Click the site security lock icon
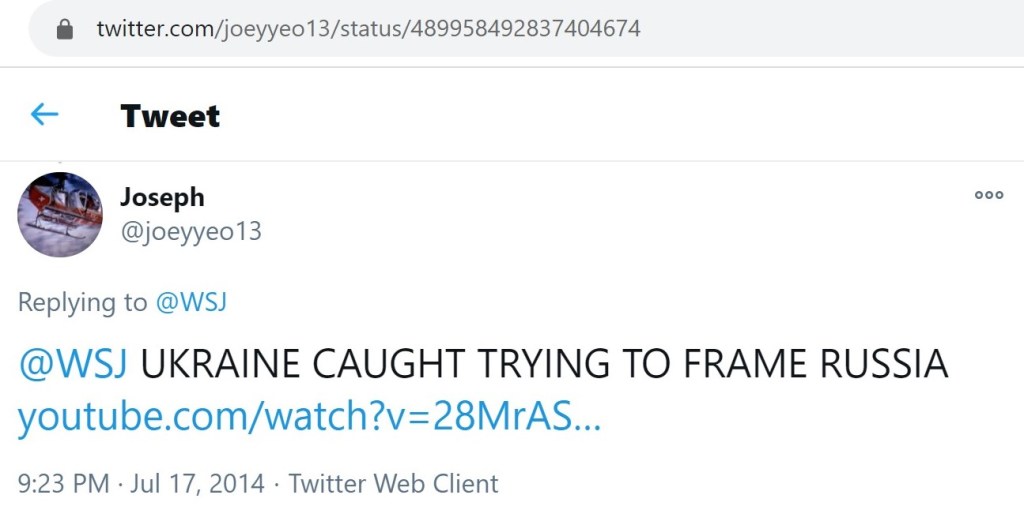 [65, 29]
